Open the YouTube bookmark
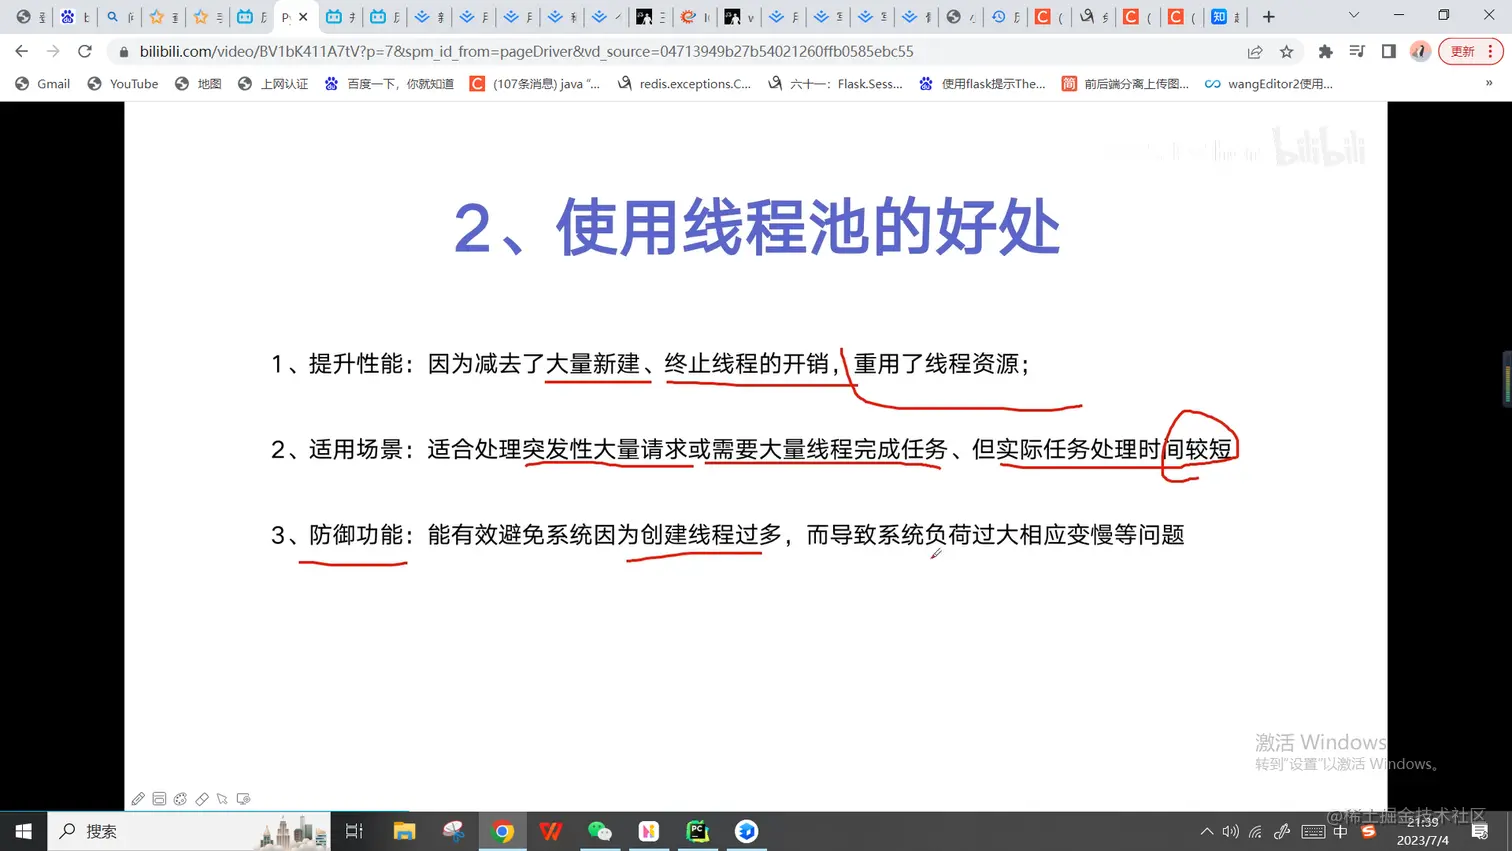 pyautogui.click(x=123, y=84)
